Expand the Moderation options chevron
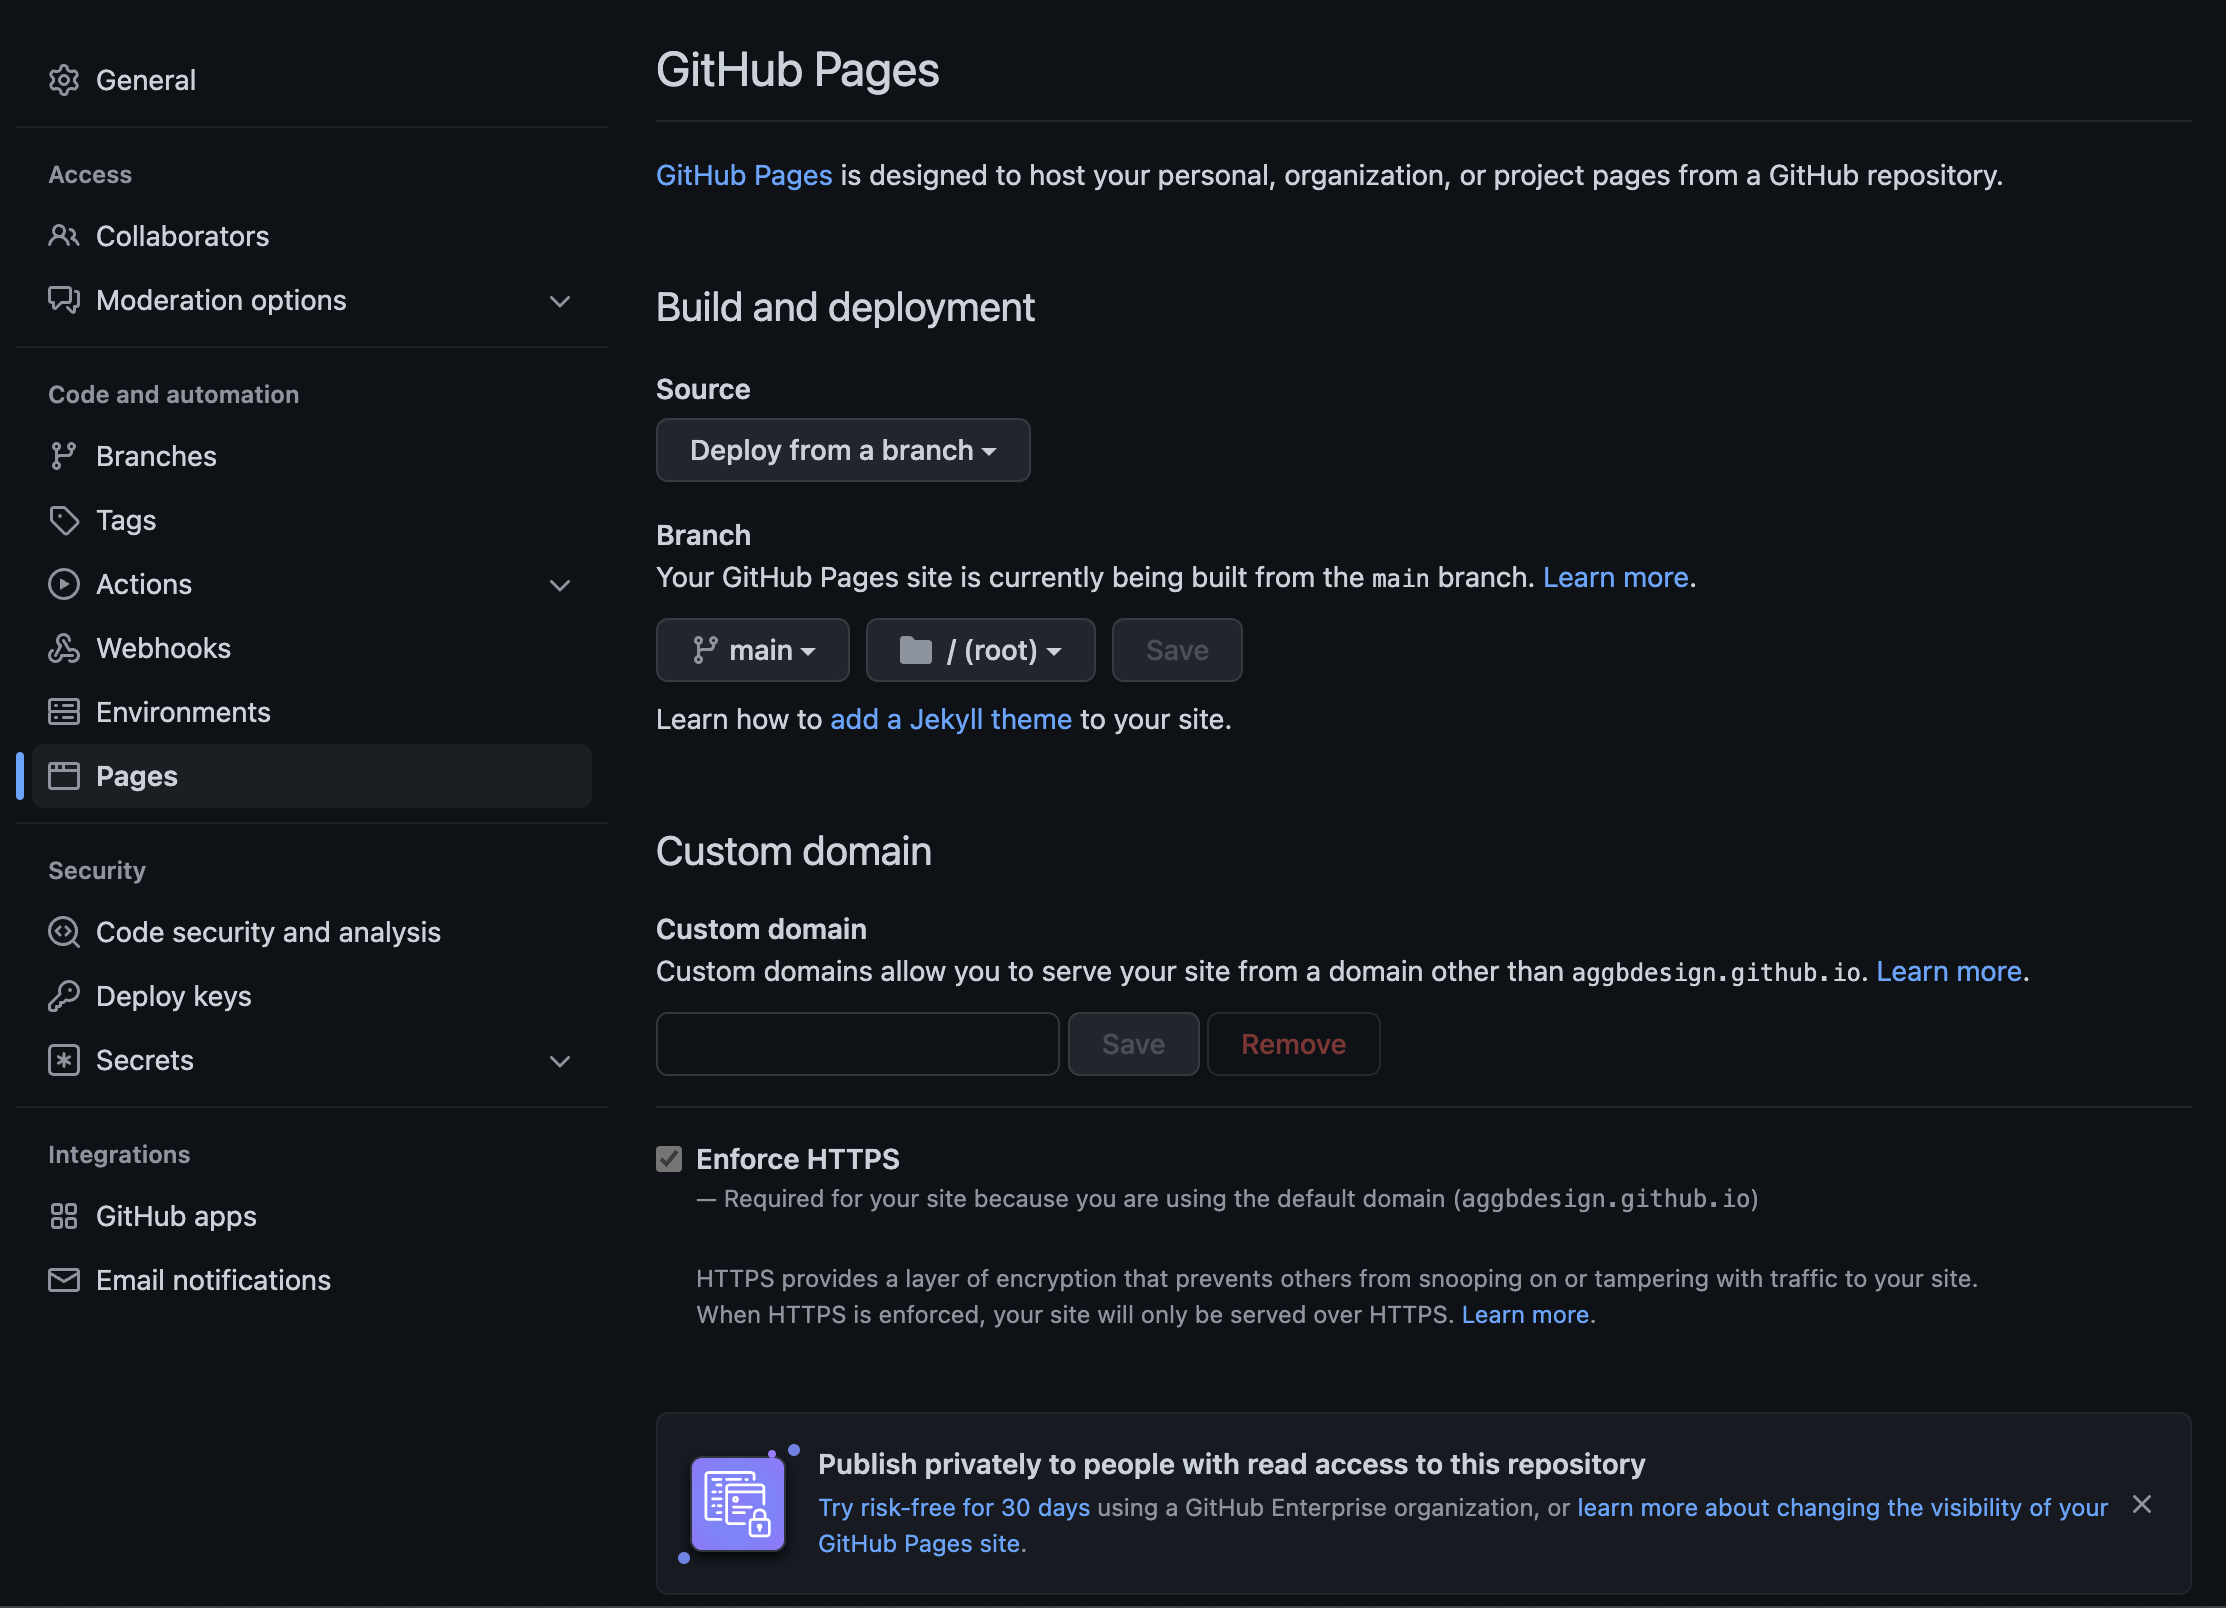The height and width of the screenshot is (1608, 2226). (x=560, y=301)
